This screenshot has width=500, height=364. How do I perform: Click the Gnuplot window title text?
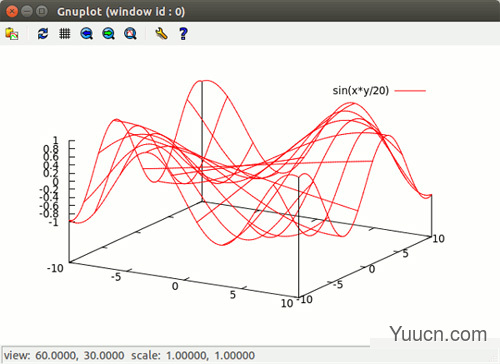click(x=121, y=12)
